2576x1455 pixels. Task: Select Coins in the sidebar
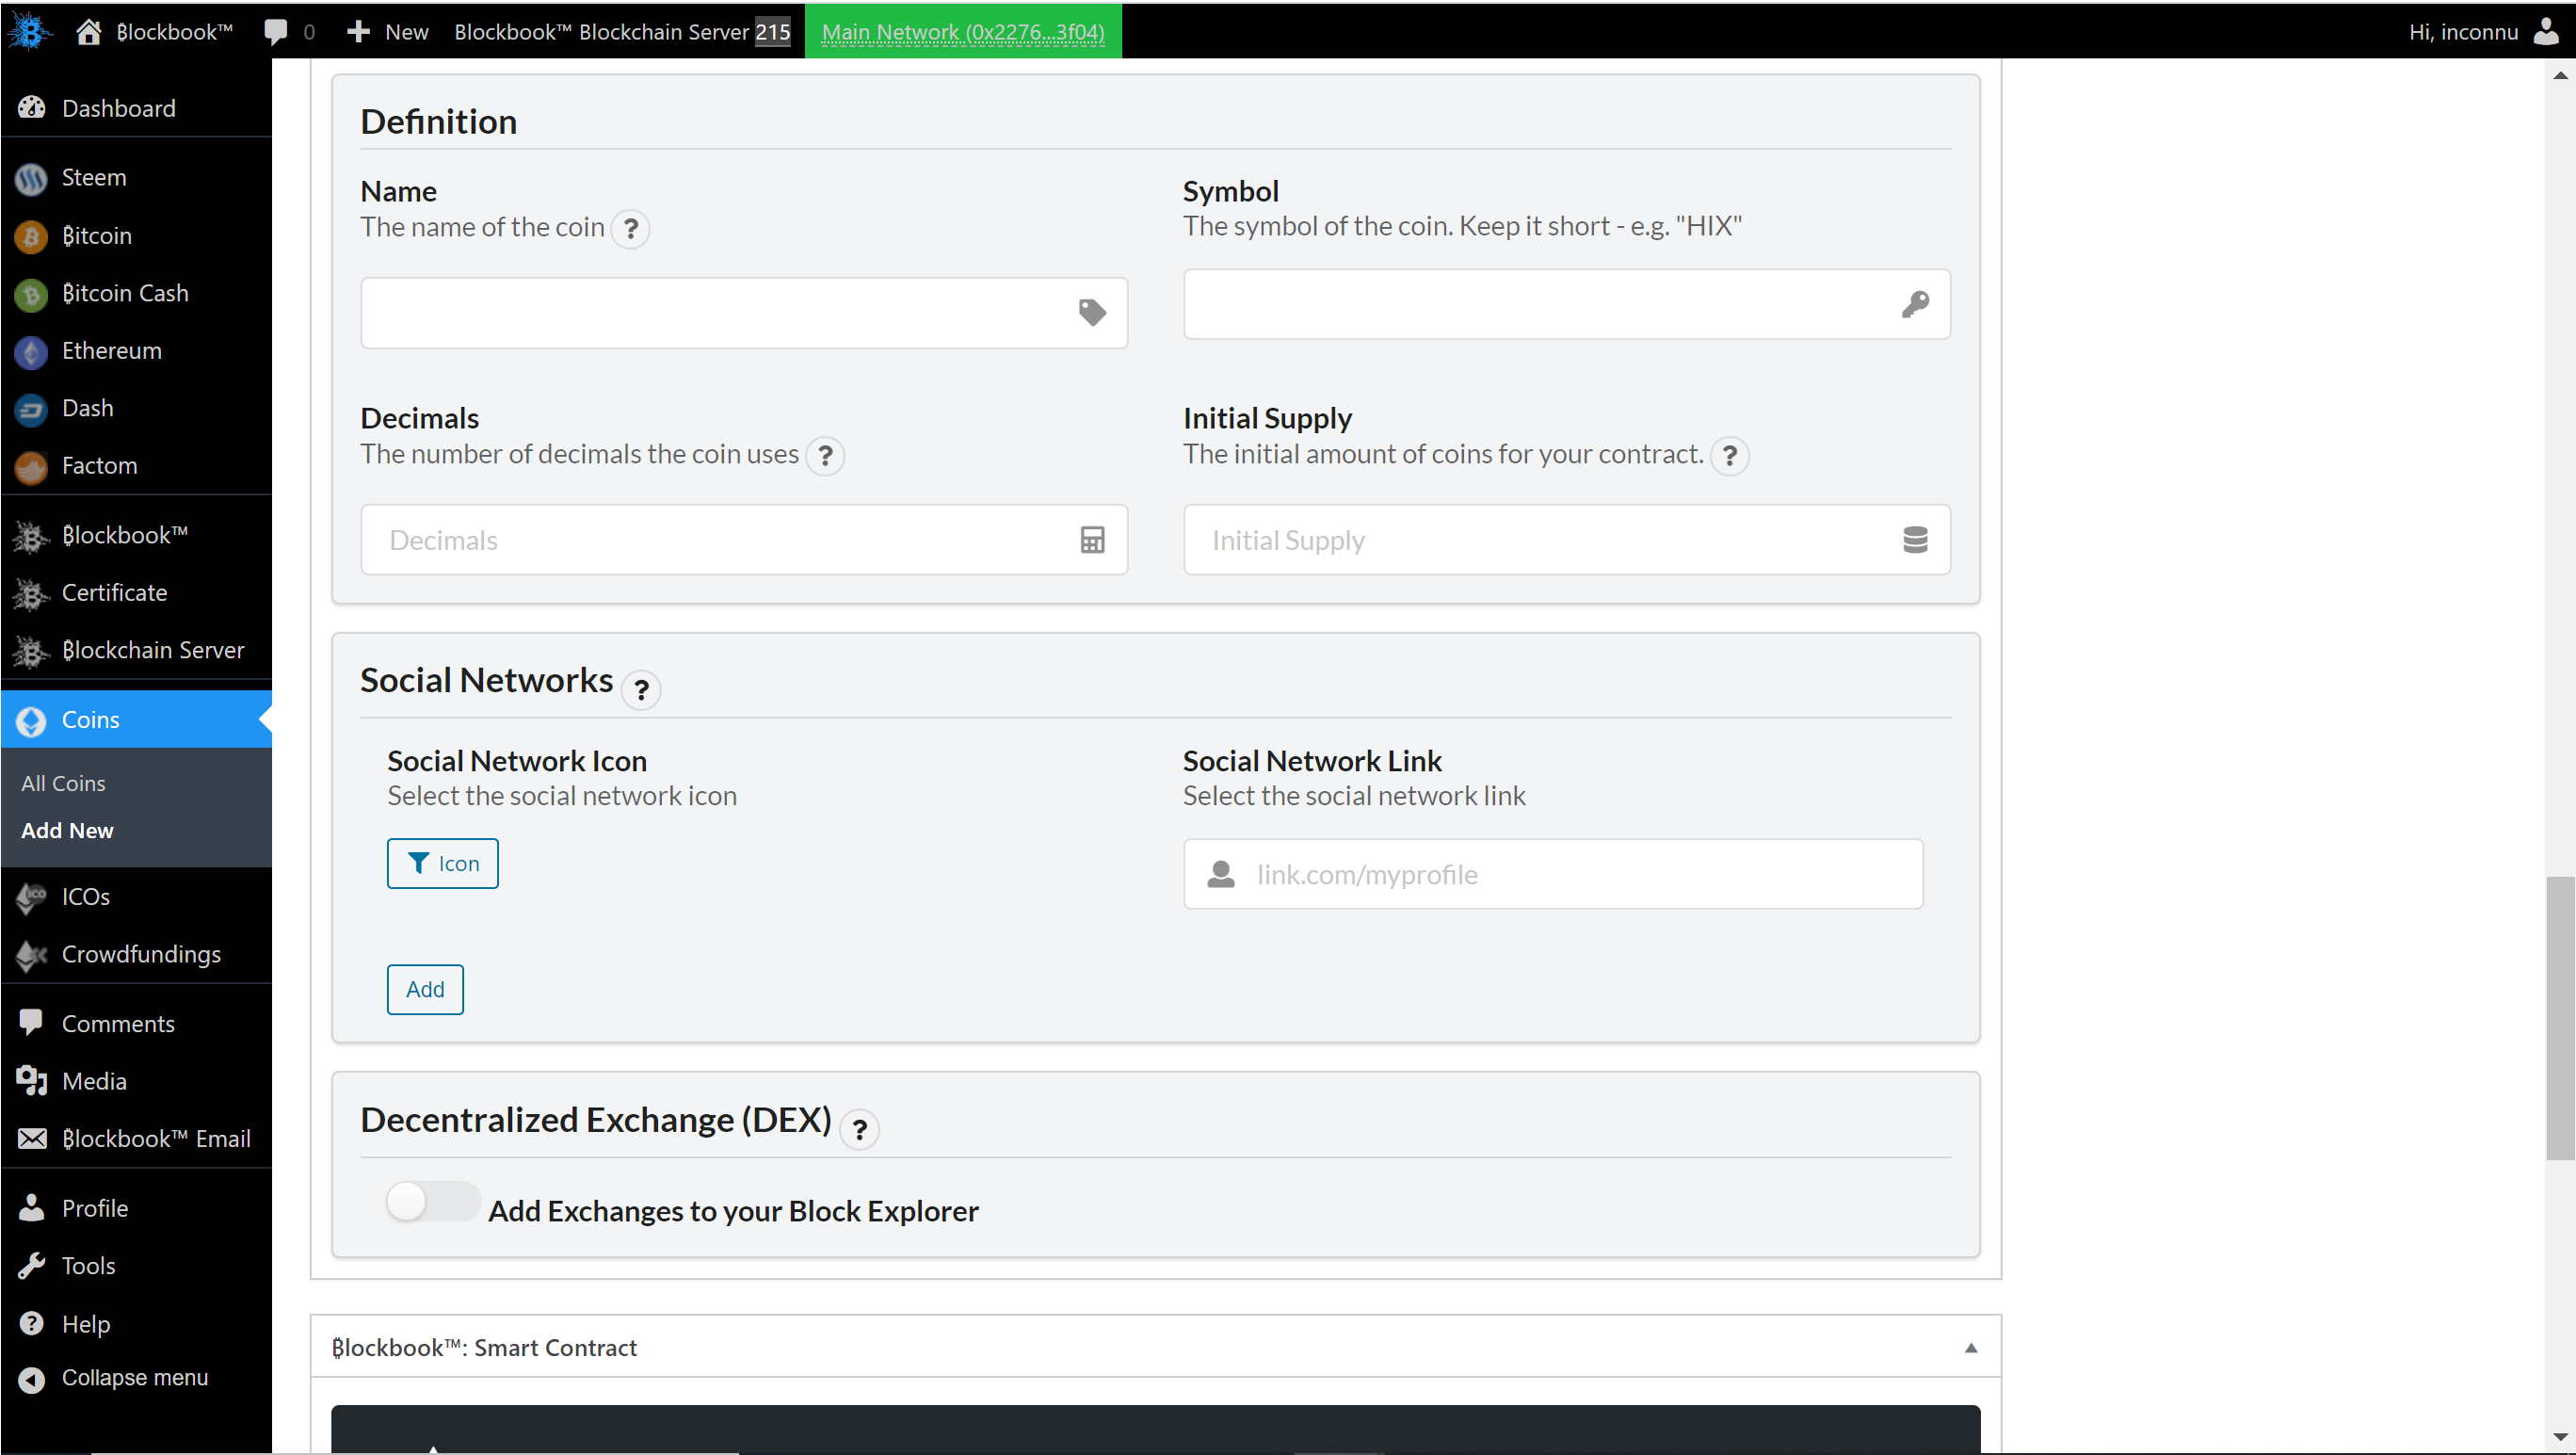point(136,719)
